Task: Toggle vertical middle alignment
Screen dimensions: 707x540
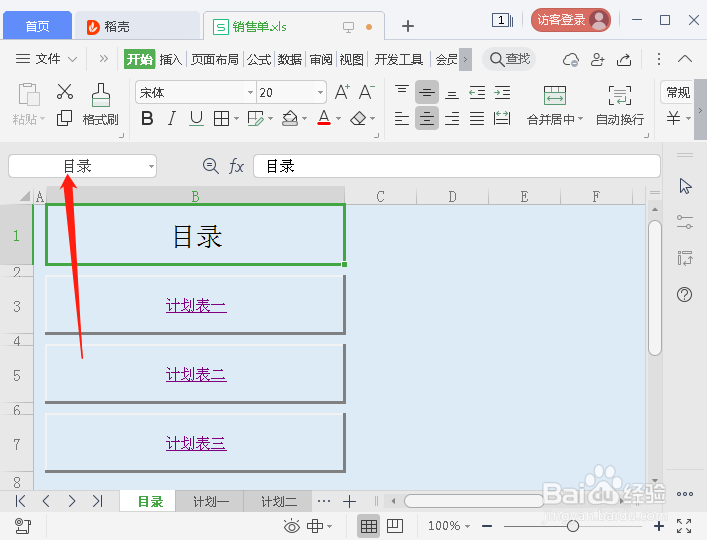Action: click(x=427, y=92)
